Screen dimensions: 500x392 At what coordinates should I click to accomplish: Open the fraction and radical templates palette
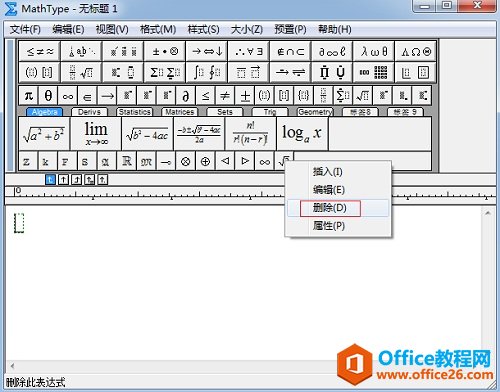tap(81, 72)
